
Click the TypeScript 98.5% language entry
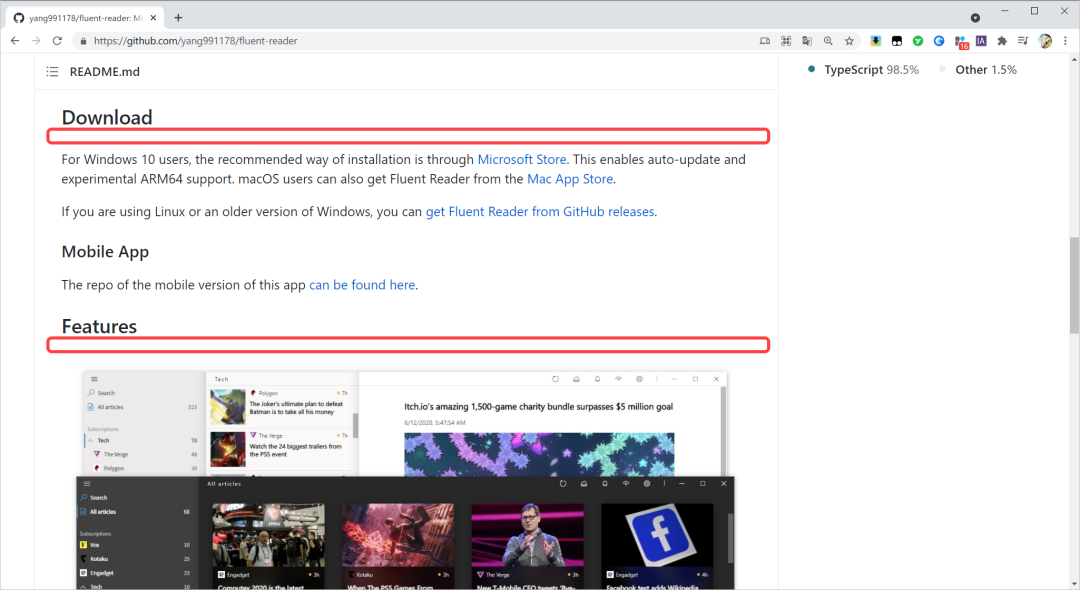[x=864, y=70]
